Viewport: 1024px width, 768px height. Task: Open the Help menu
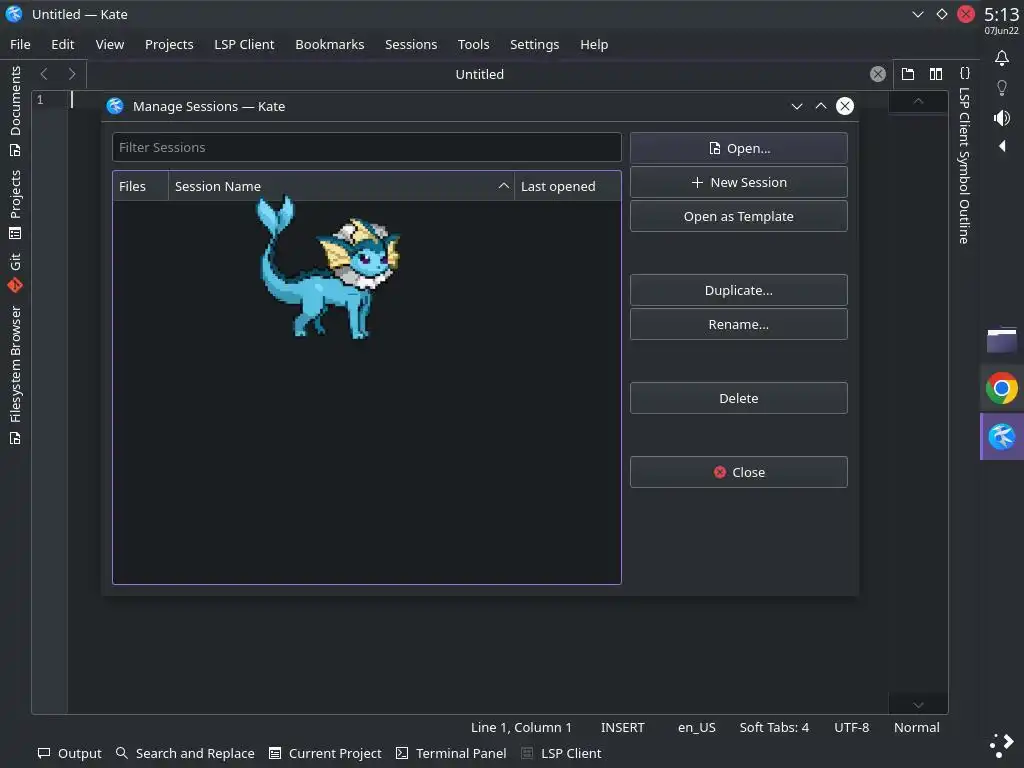(594, 44)
